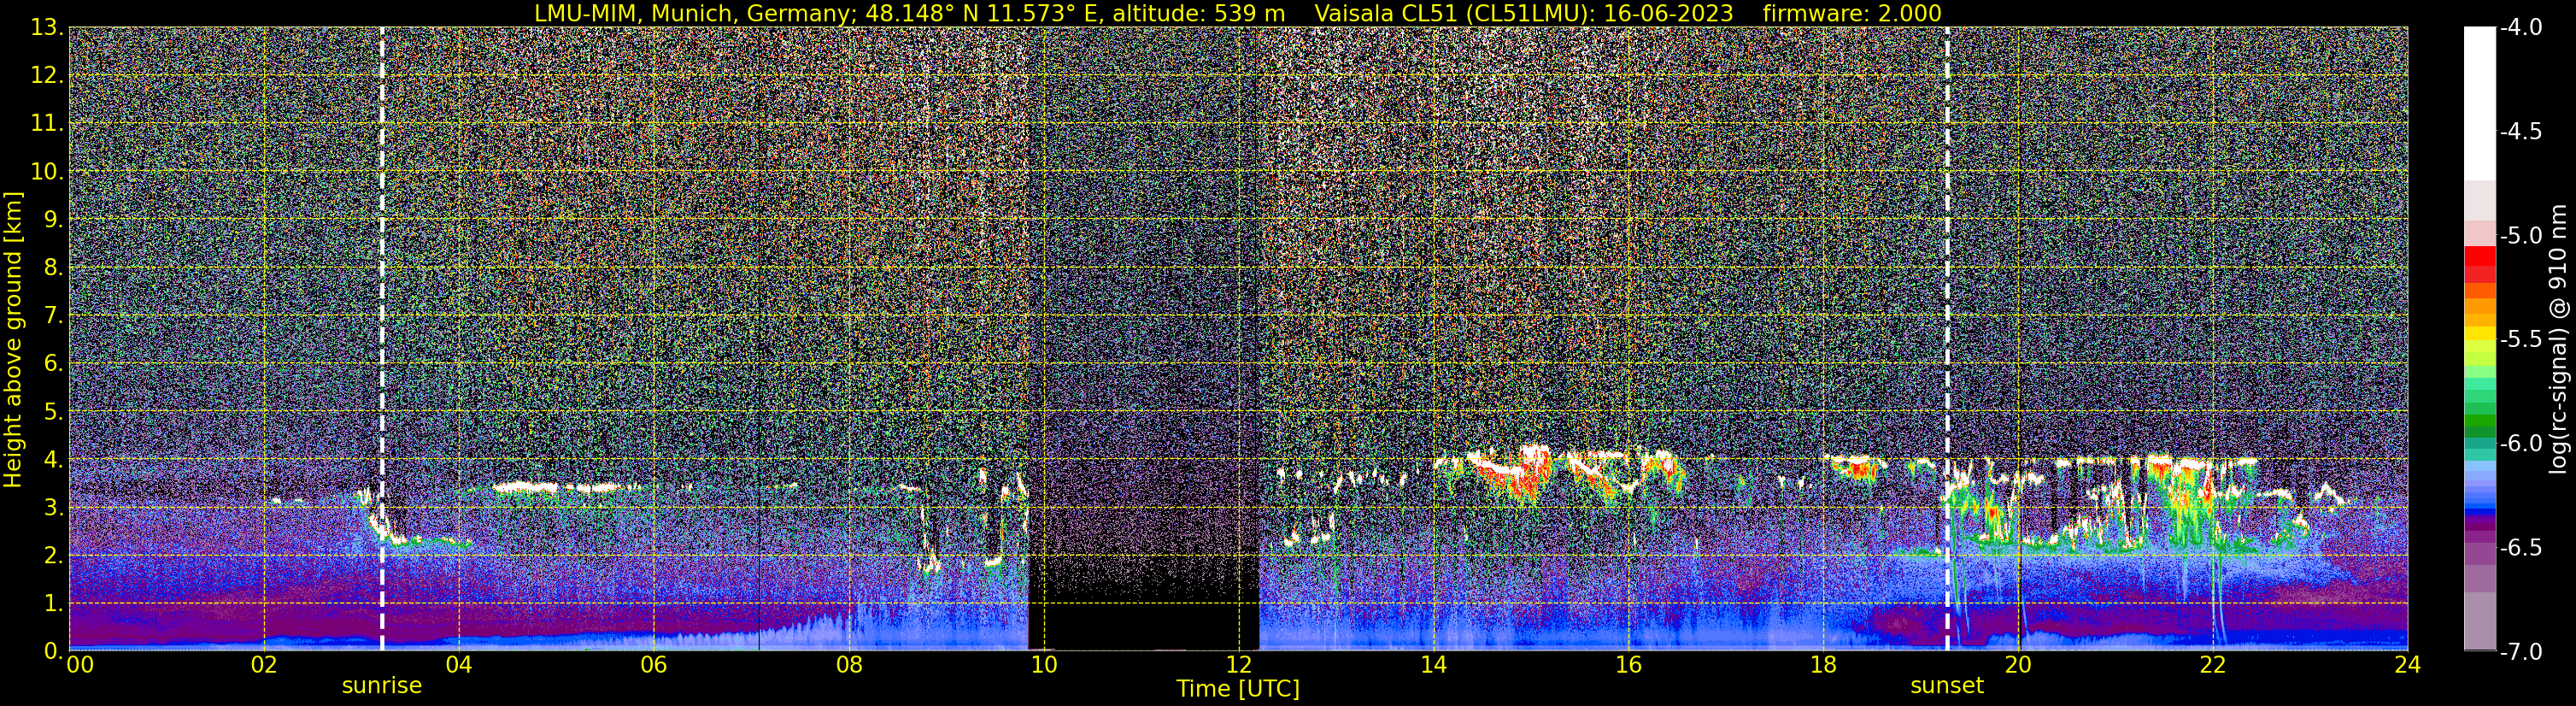Click the '02' time axis tick label
The height and width of the screenshot is (706, 2576).
(x=263, y=665)
